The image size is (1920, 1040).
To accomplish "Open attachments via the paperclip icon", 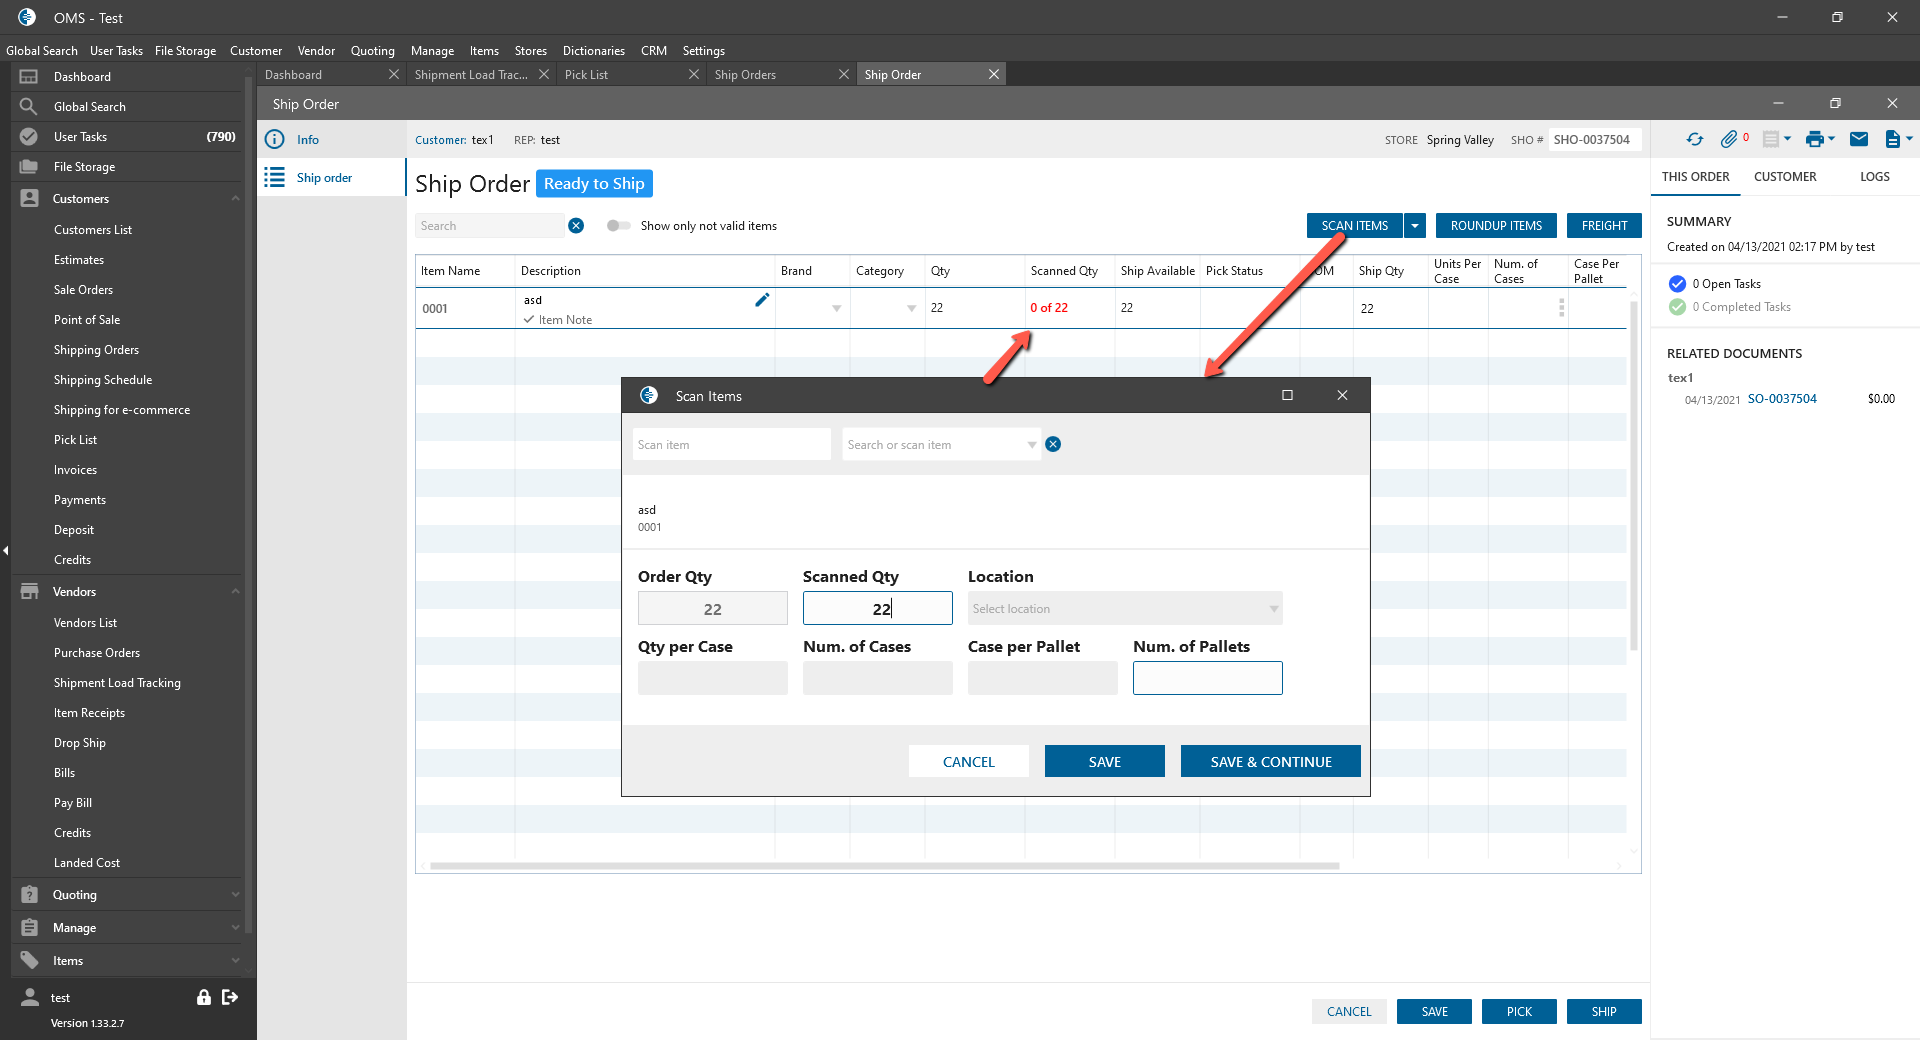I will tap(1729, 140).
